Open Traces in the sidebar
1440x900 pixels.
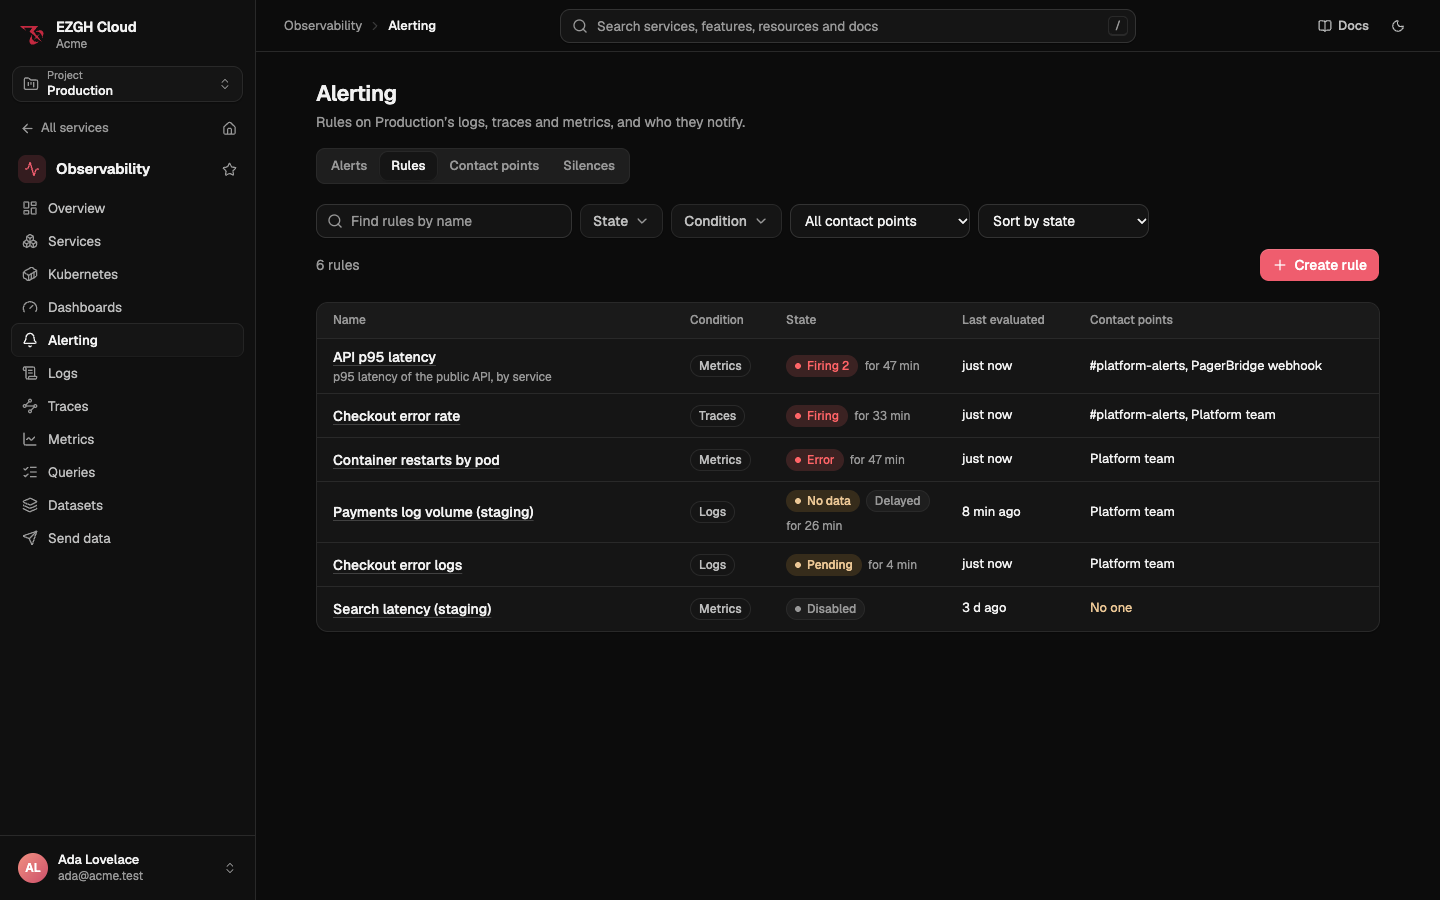127,406
